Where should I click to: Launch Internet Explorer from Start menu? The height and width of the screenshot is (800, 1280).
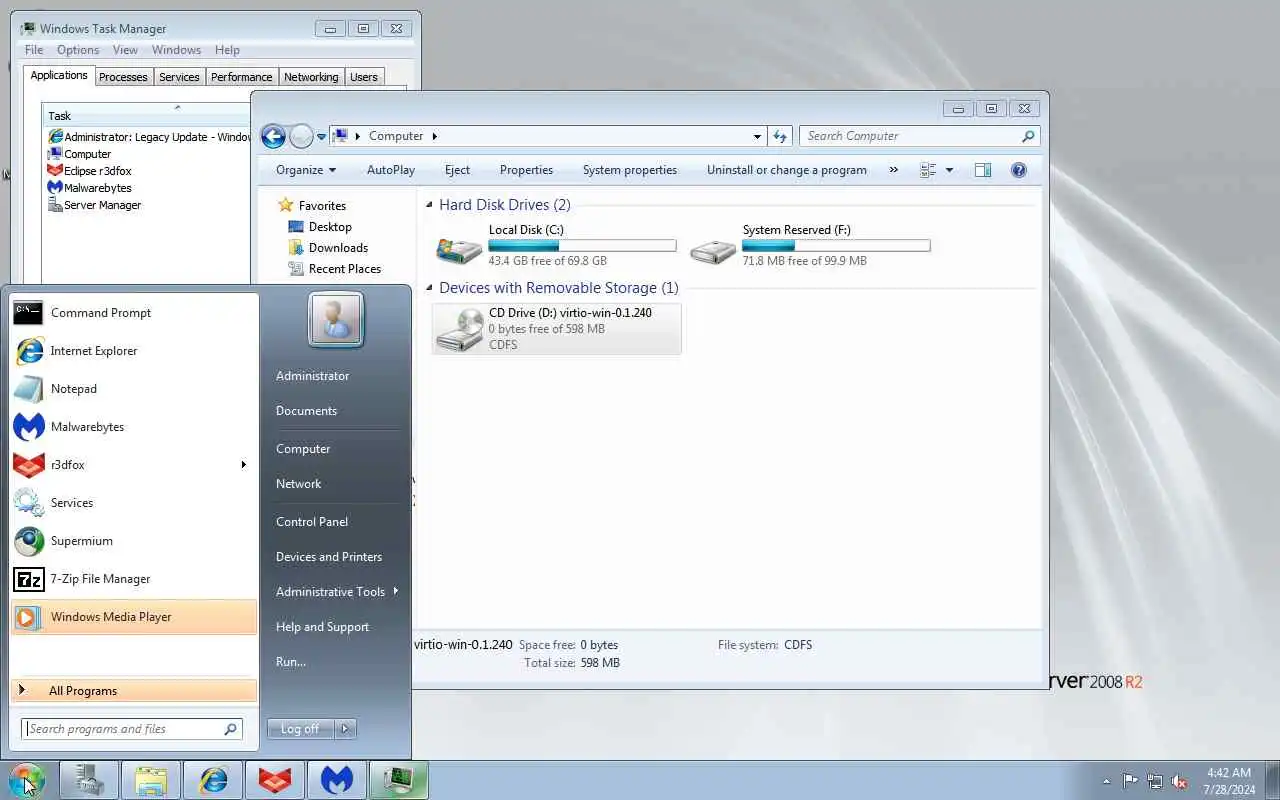coord(134,351)
